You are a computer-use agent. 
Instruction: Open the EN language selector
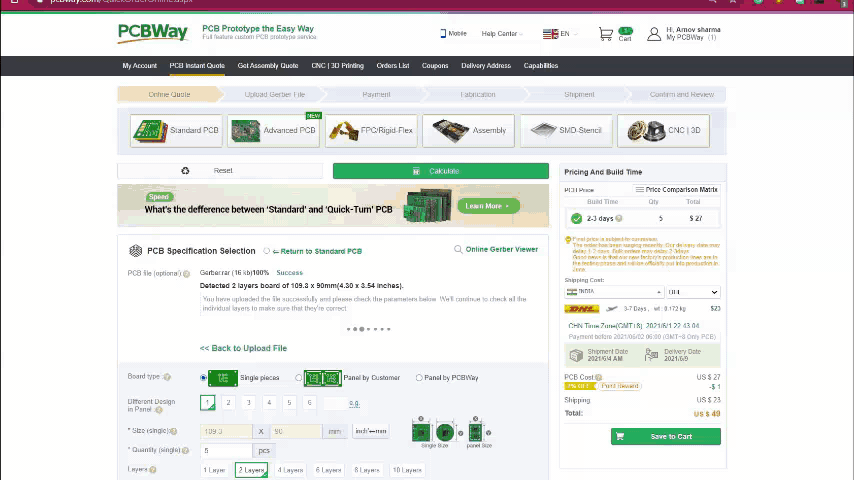point(559,34)
